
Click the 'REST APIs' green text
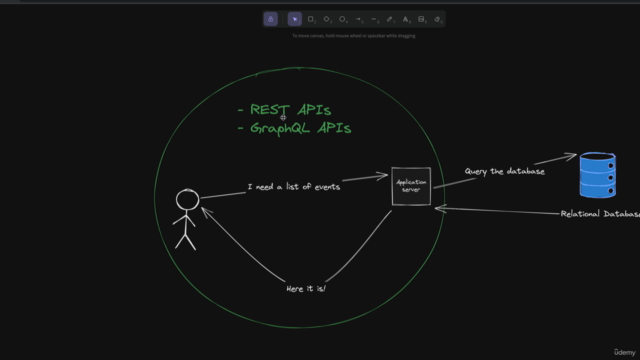tap(290, 110)
